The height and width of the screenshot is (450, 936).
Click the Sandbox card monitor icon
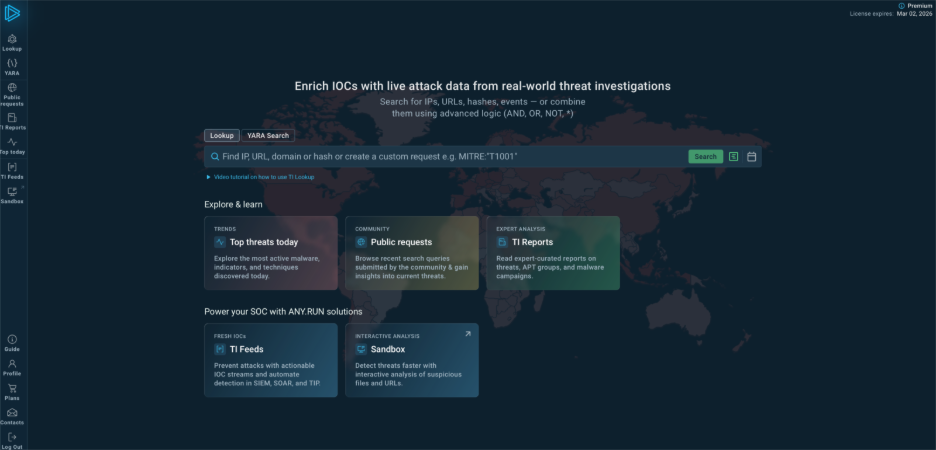pyautogui.click(x=361, y=349)
